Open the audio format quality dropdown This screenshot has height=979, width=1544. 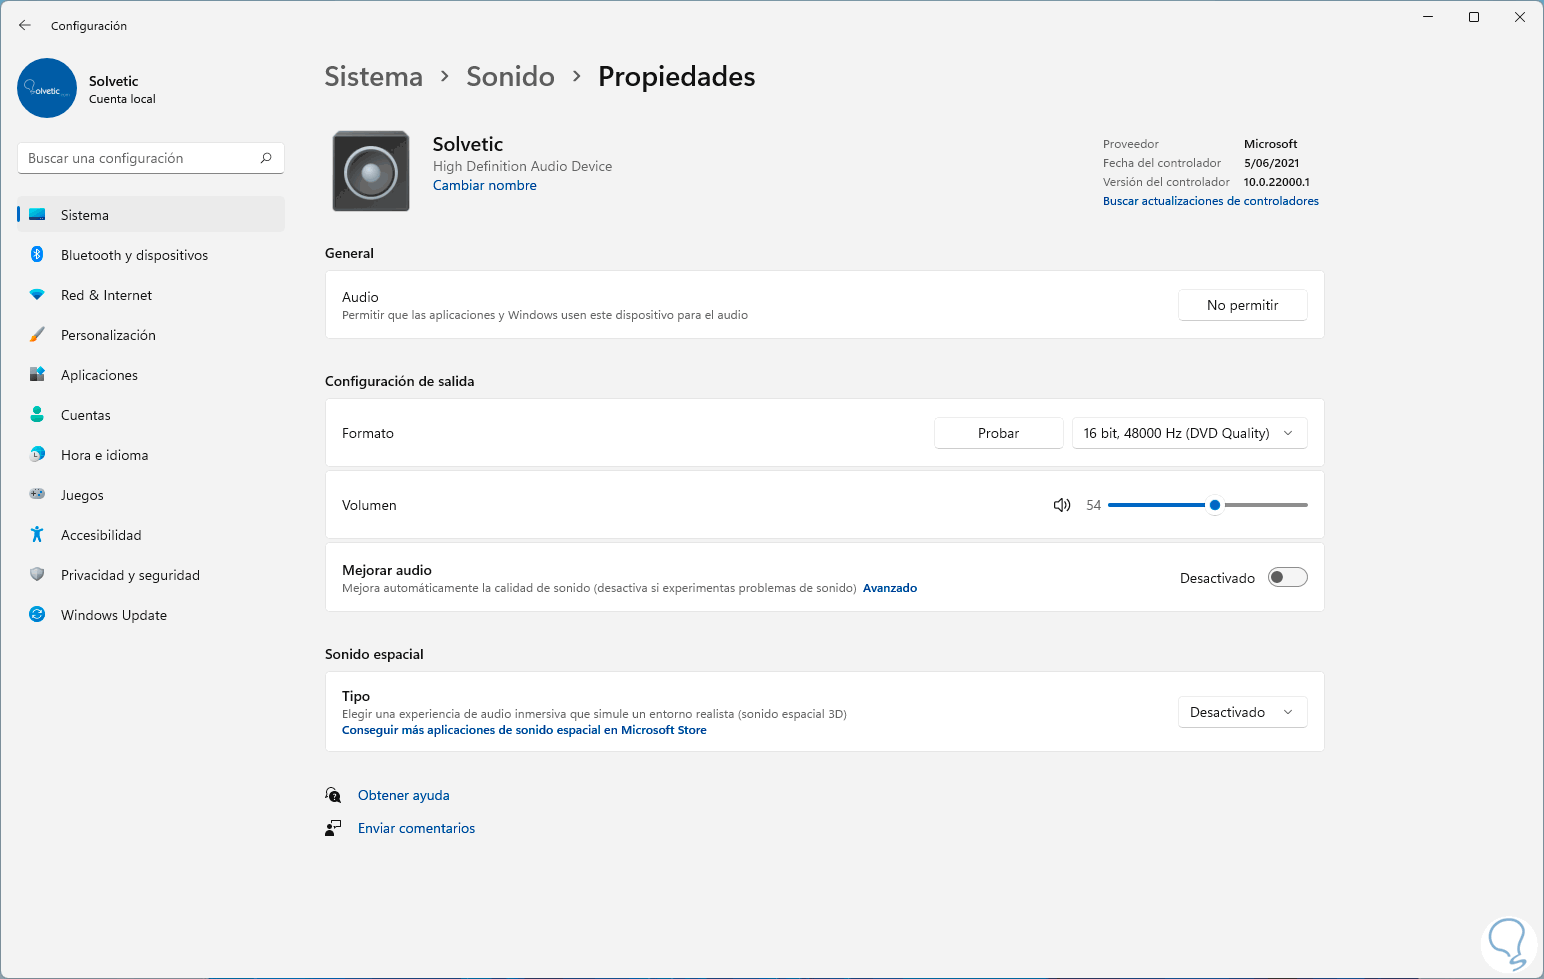pos(1189,433)
